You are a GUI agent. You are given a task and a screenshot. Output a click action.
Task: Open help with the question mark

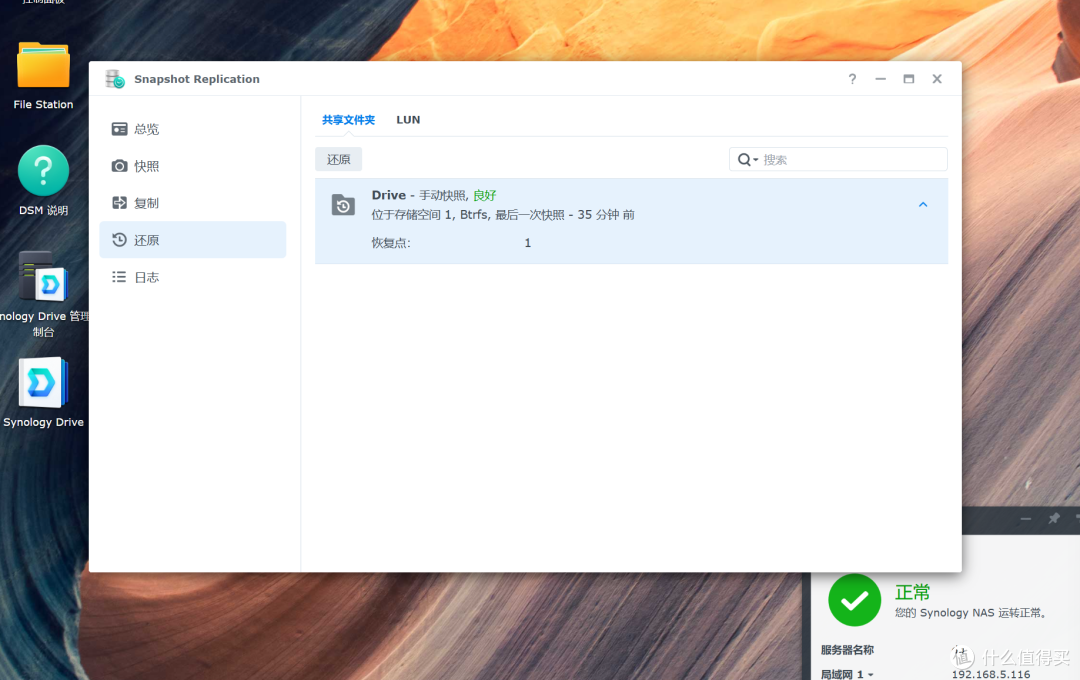(x=852, y=79)
